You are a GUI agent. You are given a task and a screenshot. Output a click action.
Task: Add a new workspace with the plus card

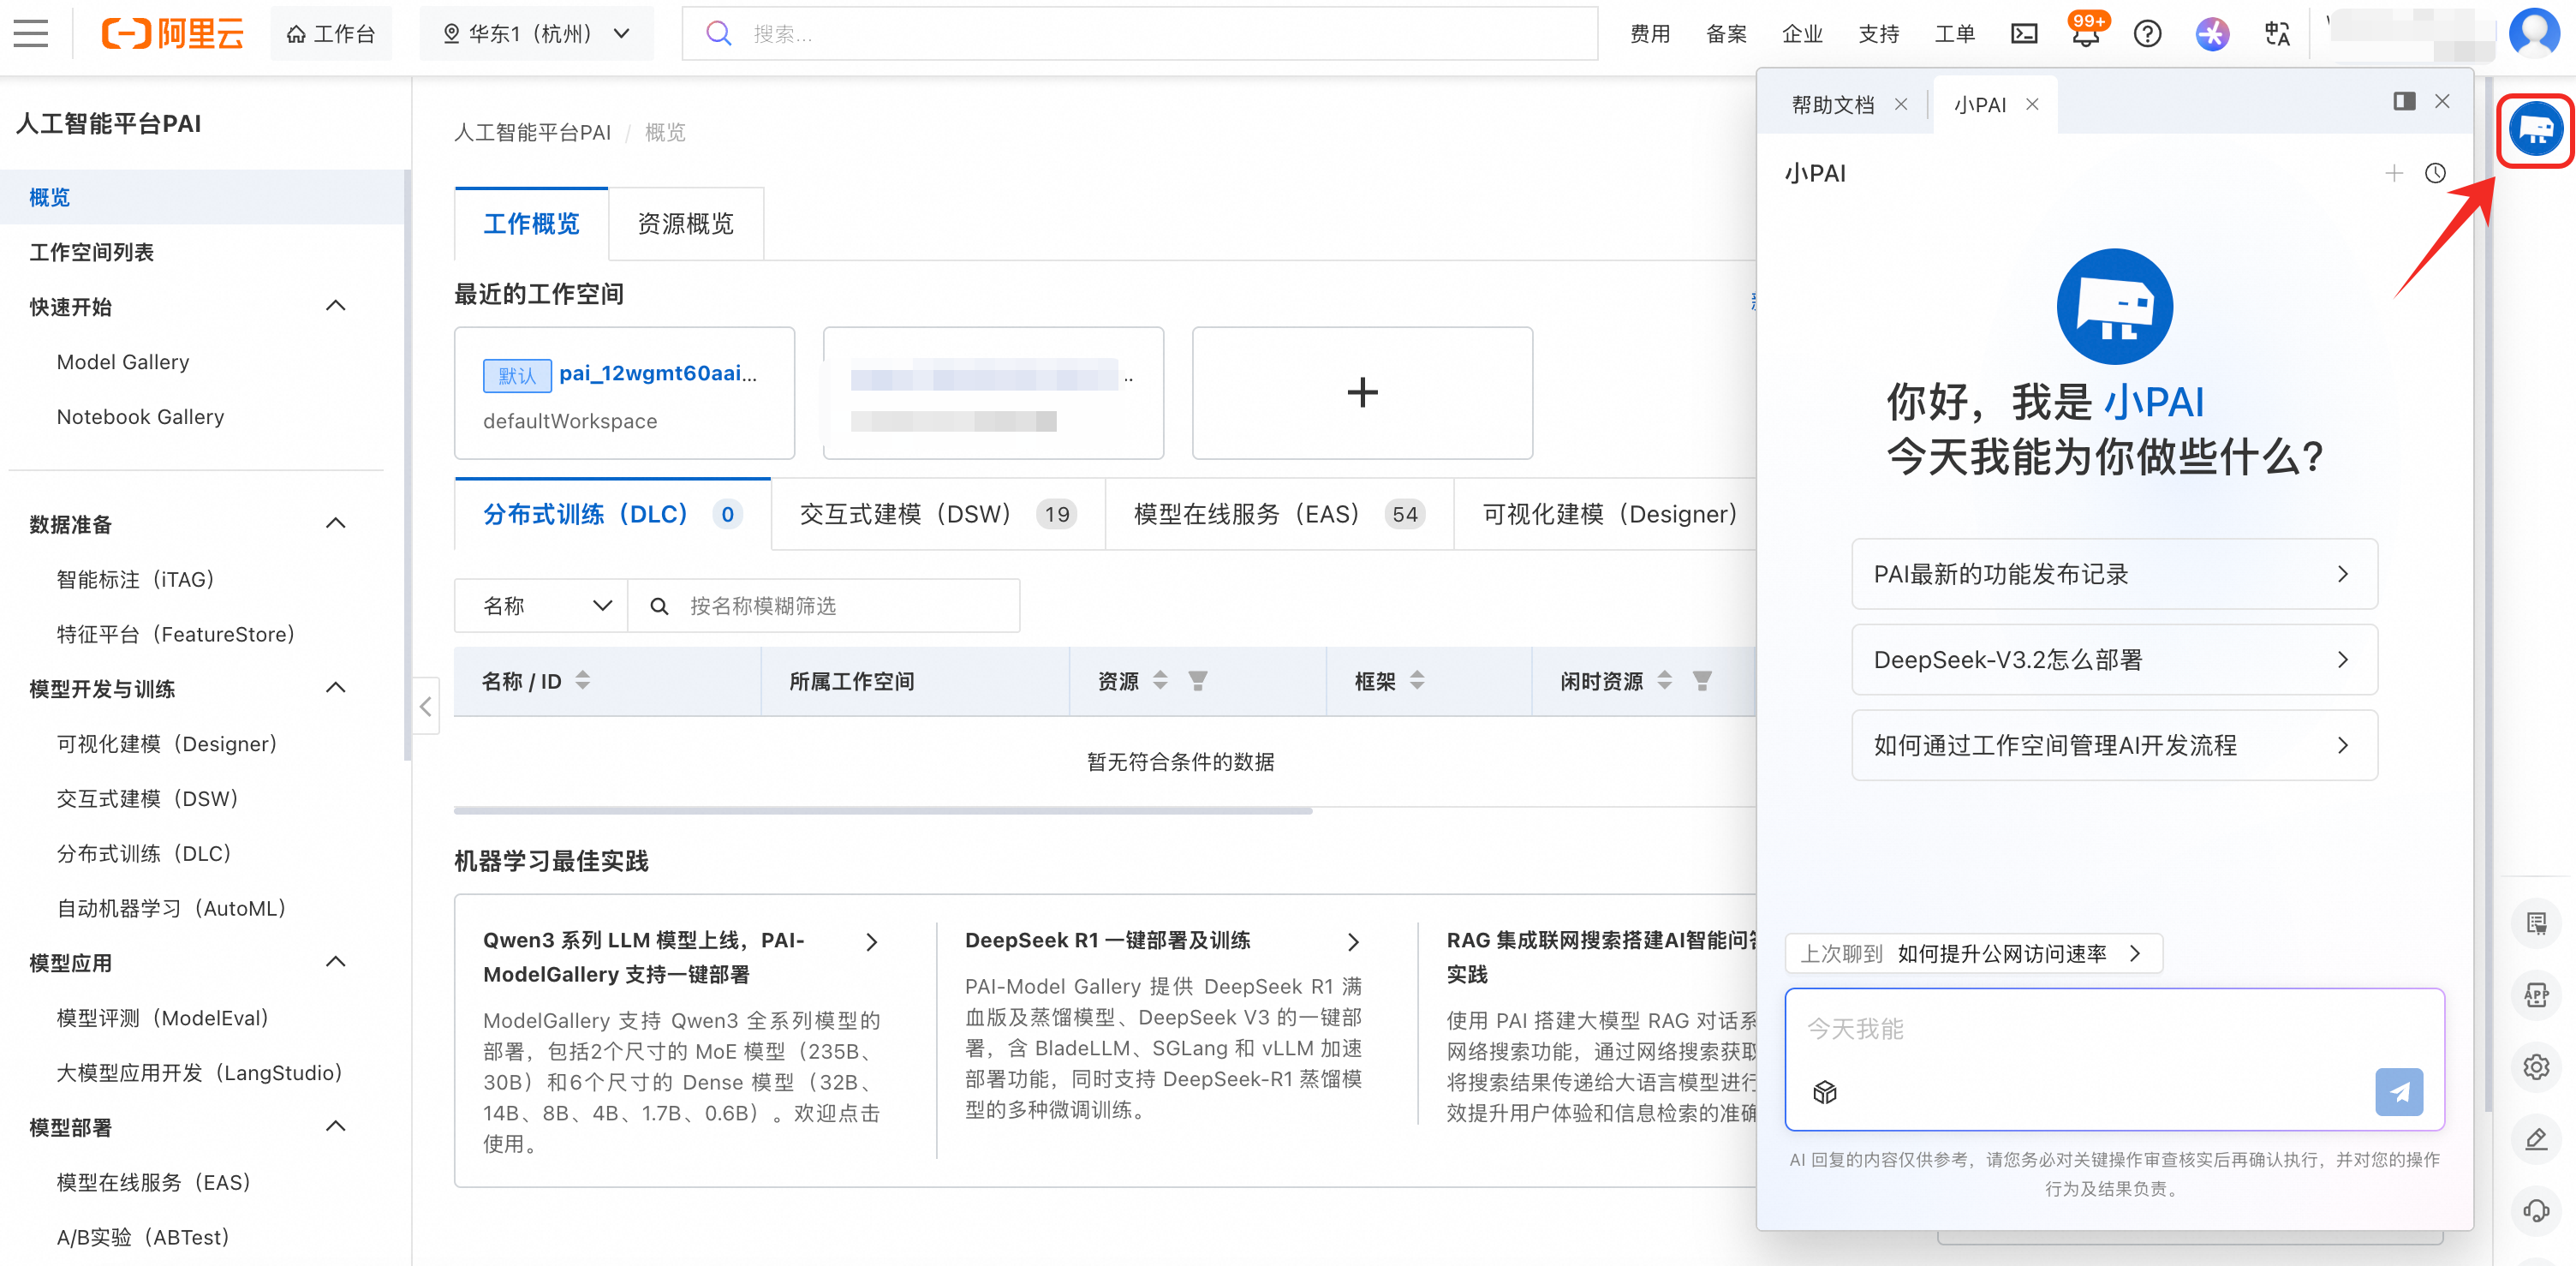(x=1362, y=393)
